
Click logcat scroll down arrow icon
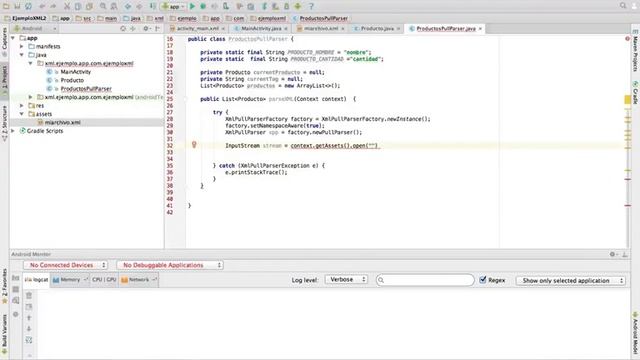[29, 329]
